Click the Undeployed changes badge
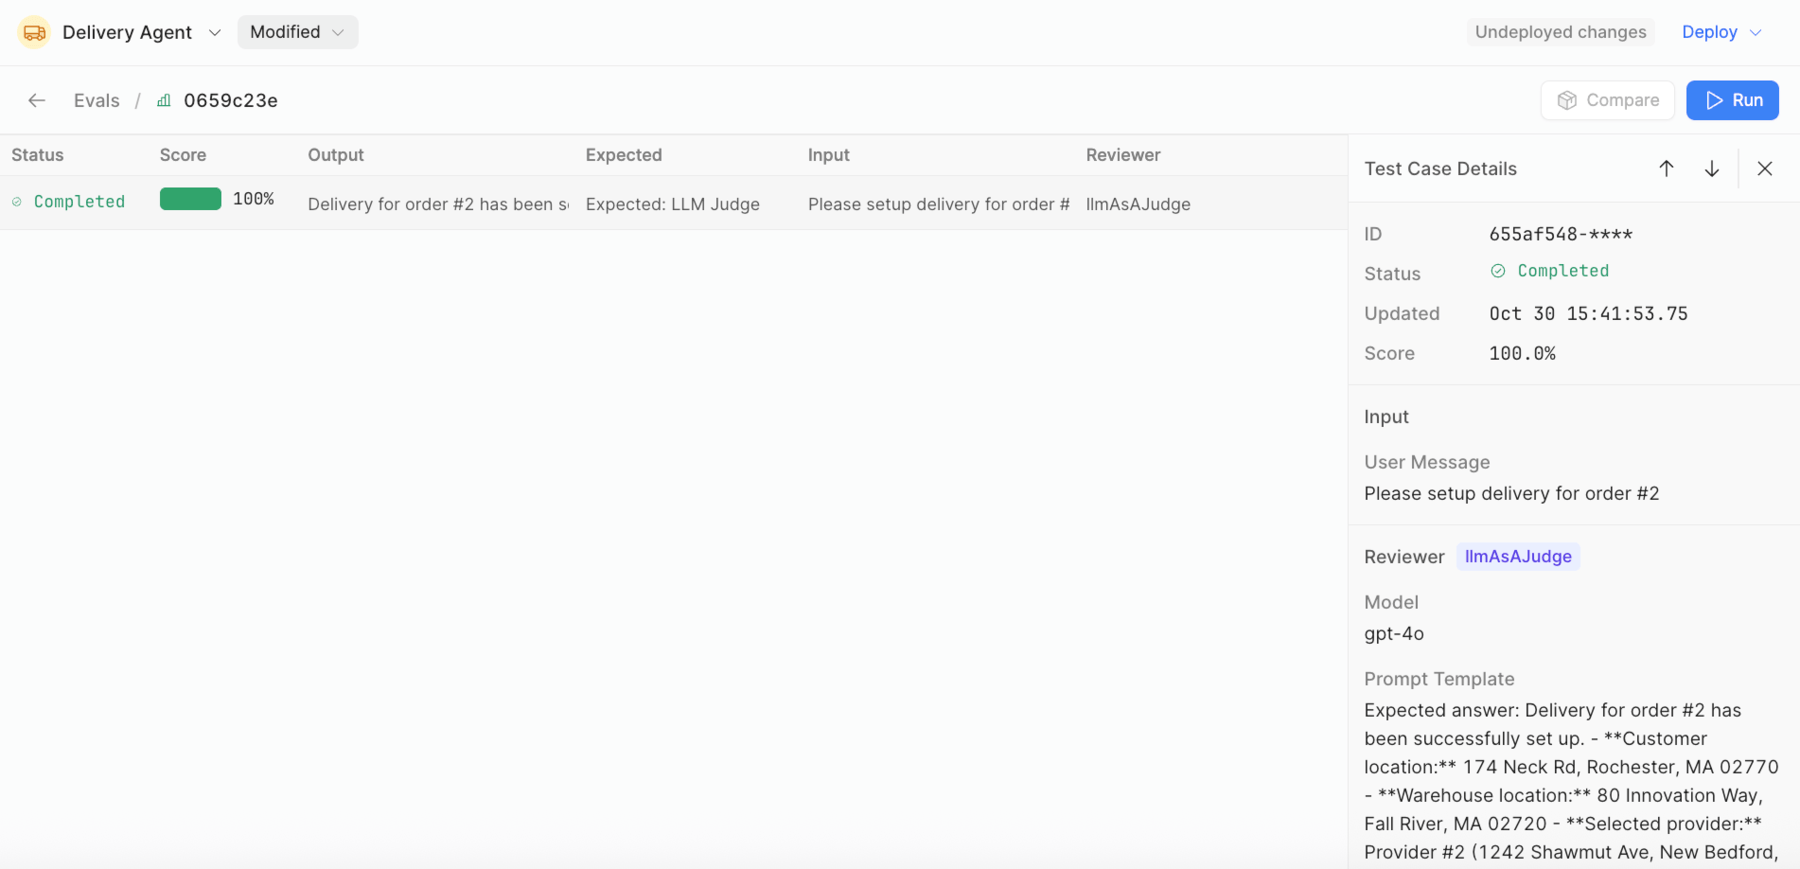Screen dimensions: 1800x869 point(1560,32)
